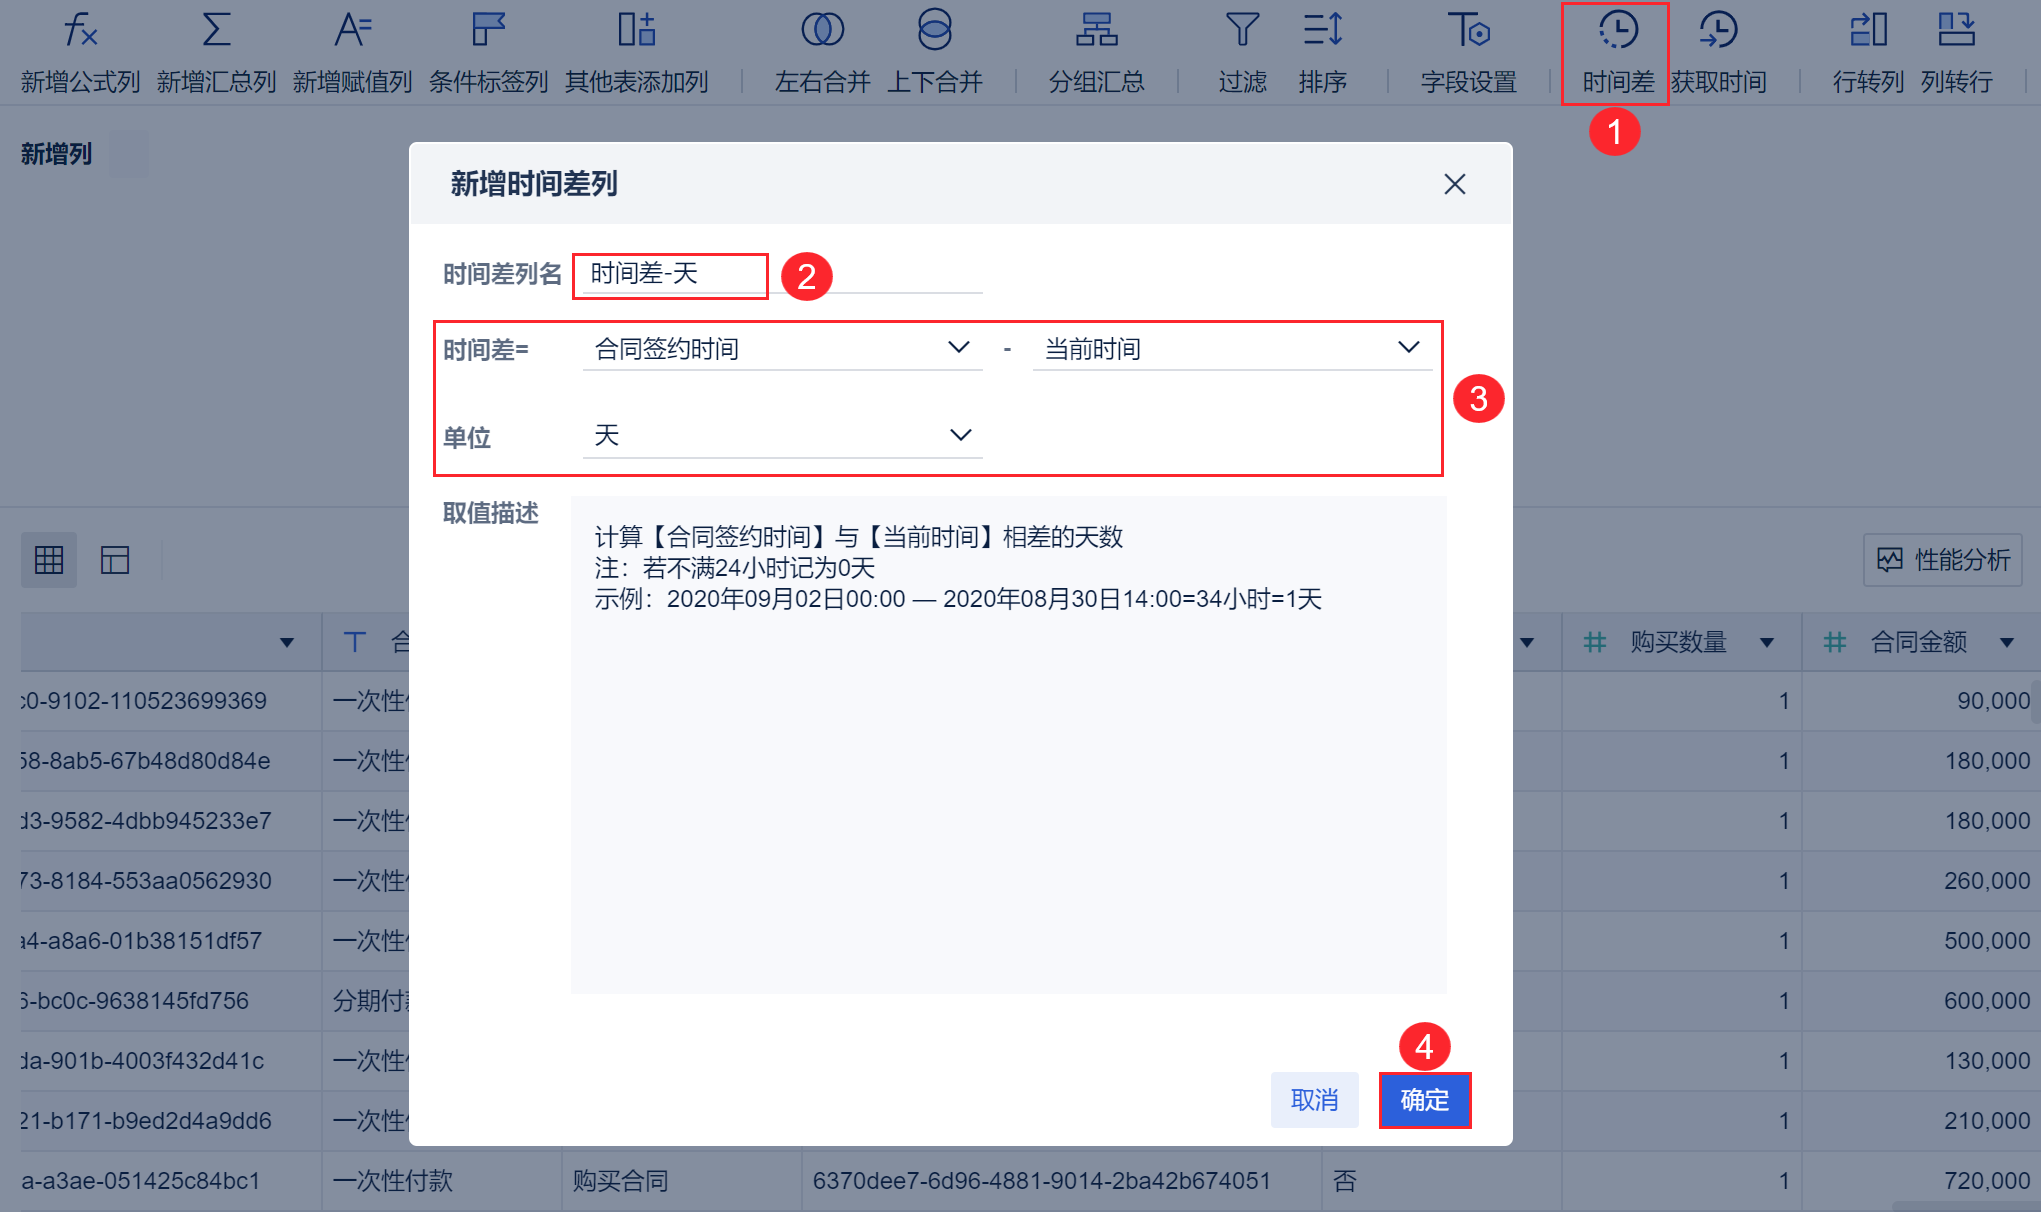Image resolution: width=2041 pixels, height=1212 pixels.
Task: Select the cell 73-8184-553aa0562930
Action: click(171, 881)
